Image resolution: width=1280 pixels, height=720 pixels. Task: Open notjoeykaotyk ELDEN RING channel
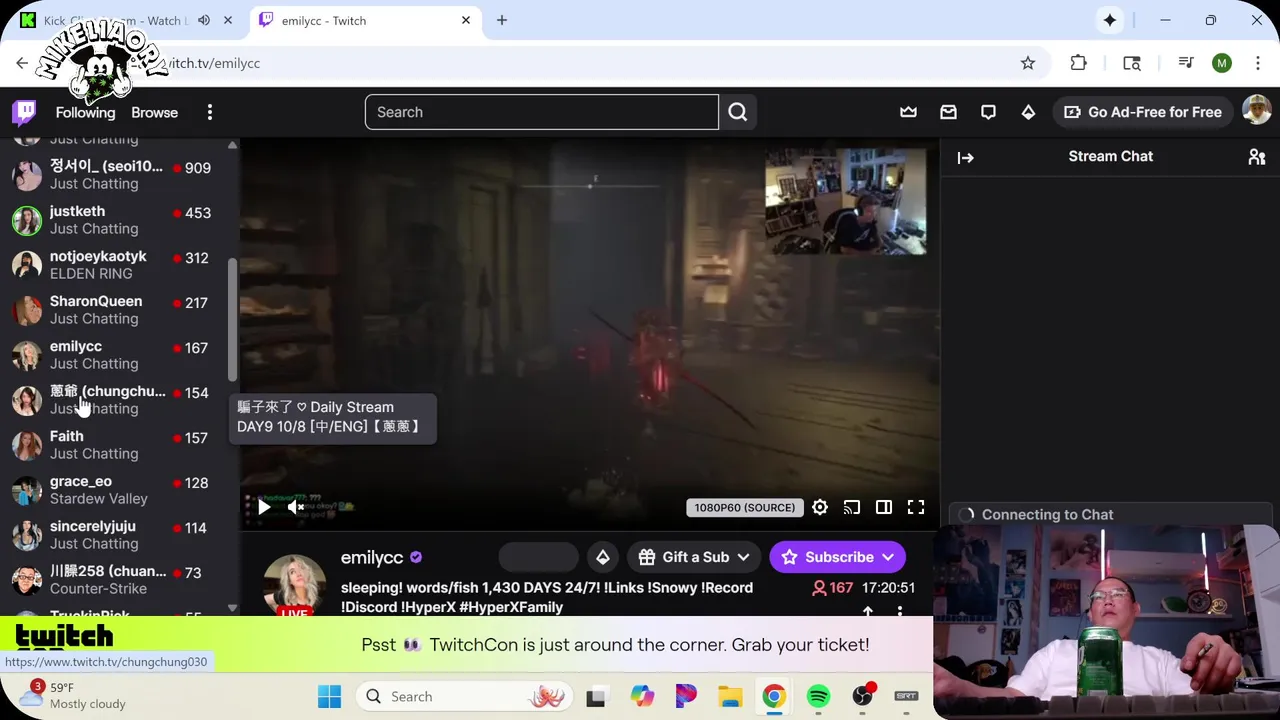click(120, 265)
